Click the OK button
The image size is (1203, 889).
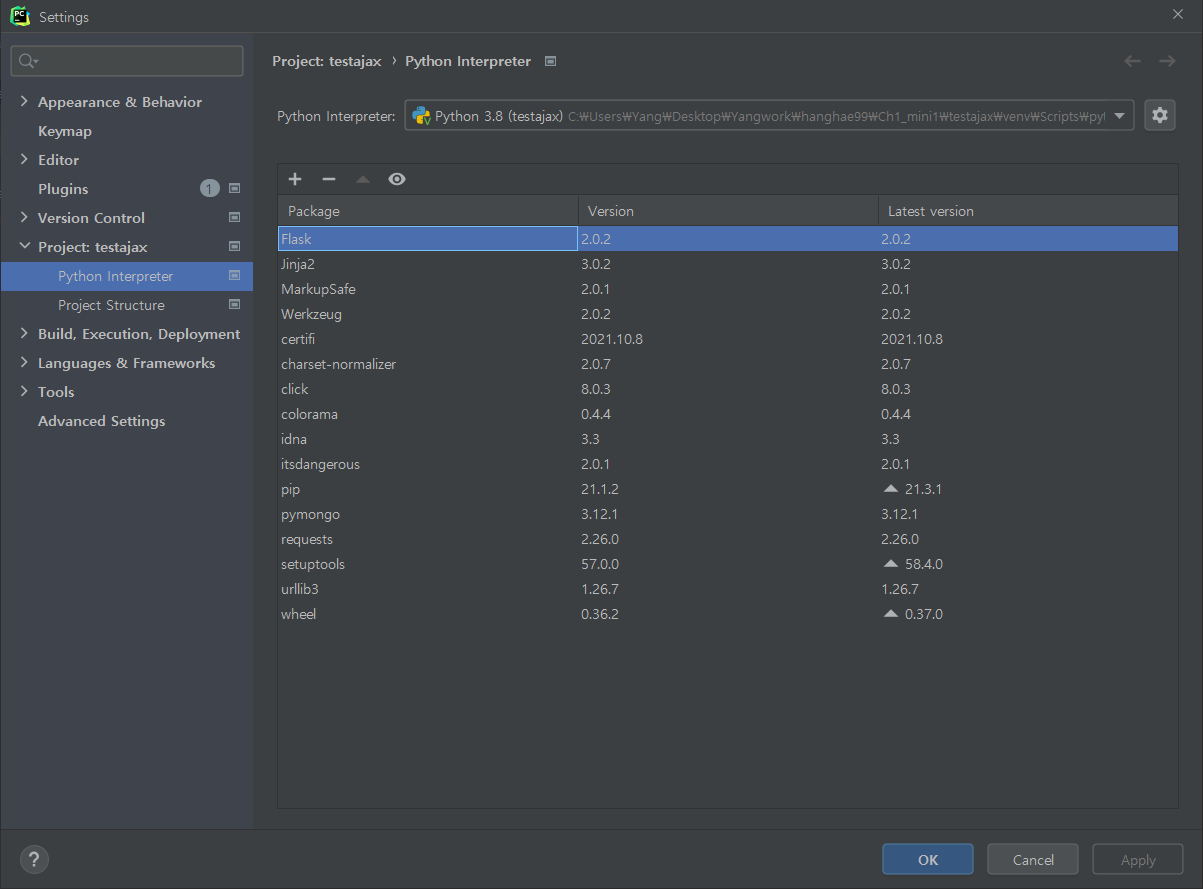coord(928,860)
